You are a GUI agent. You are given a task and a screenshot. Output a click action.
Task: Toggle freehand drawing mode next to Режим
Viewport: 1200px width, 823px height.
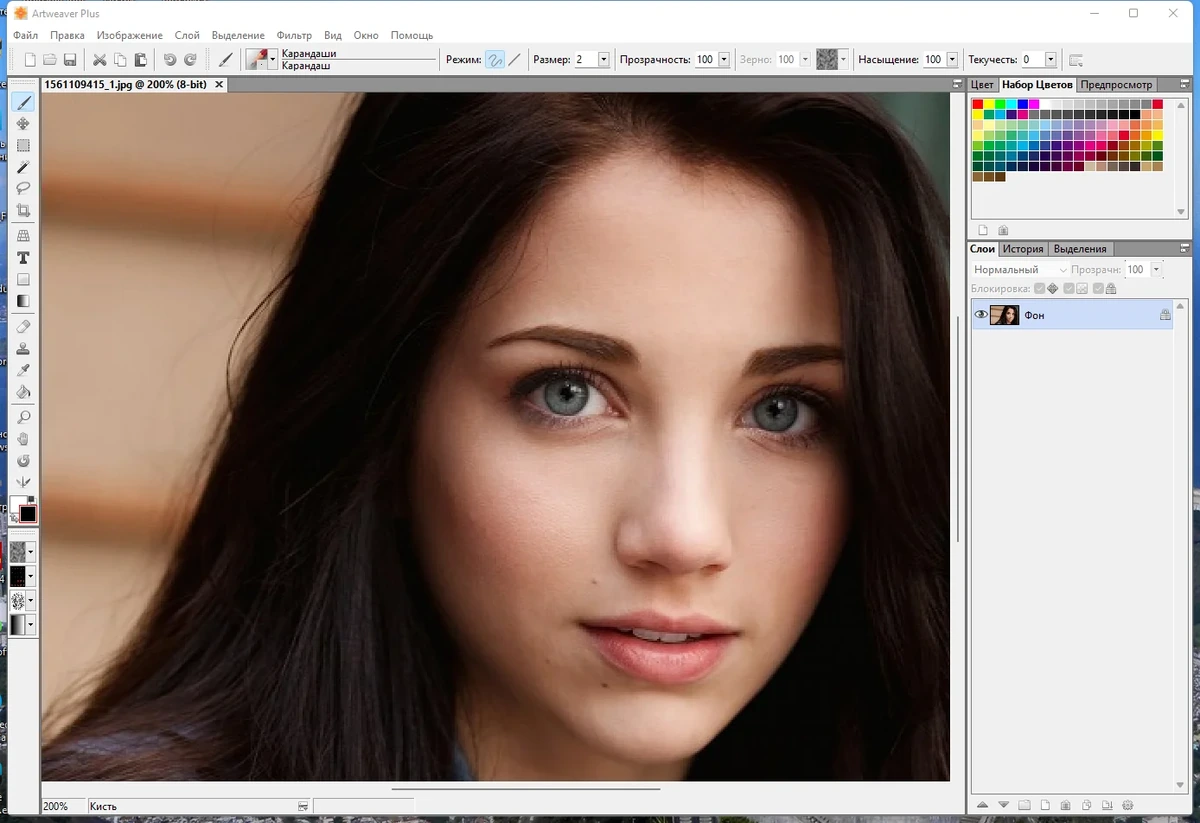click(495, 60)
